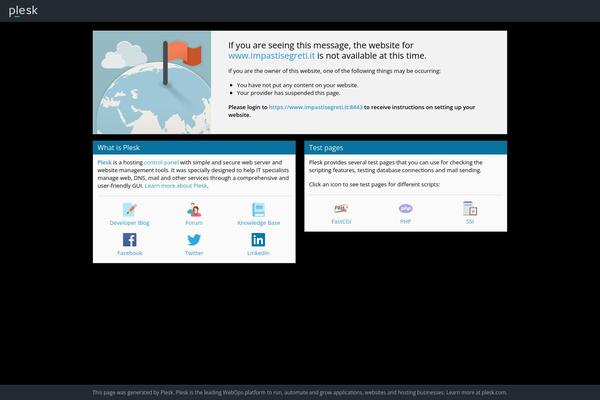Image resolution: width=600 pixels, height=400 pixels.
Task: Open the PHP test page icon
Action: (406, 208)
